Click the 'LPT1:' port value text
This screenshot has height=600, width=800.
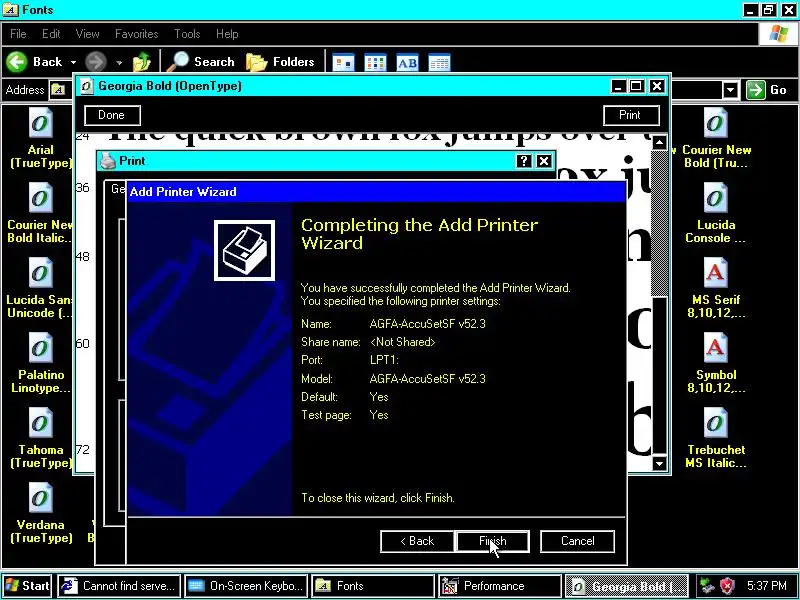coord(384,360)
